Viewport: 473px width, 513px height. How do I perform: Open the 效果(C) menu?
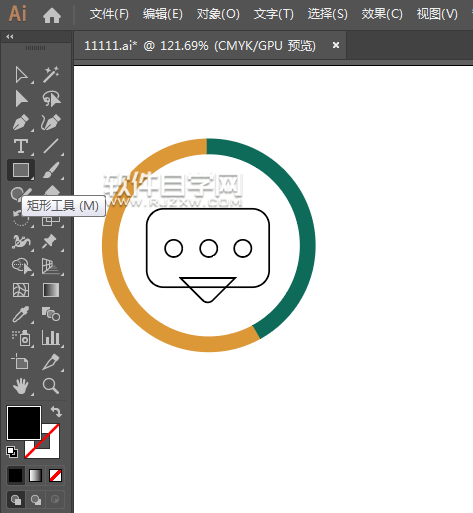382,14
